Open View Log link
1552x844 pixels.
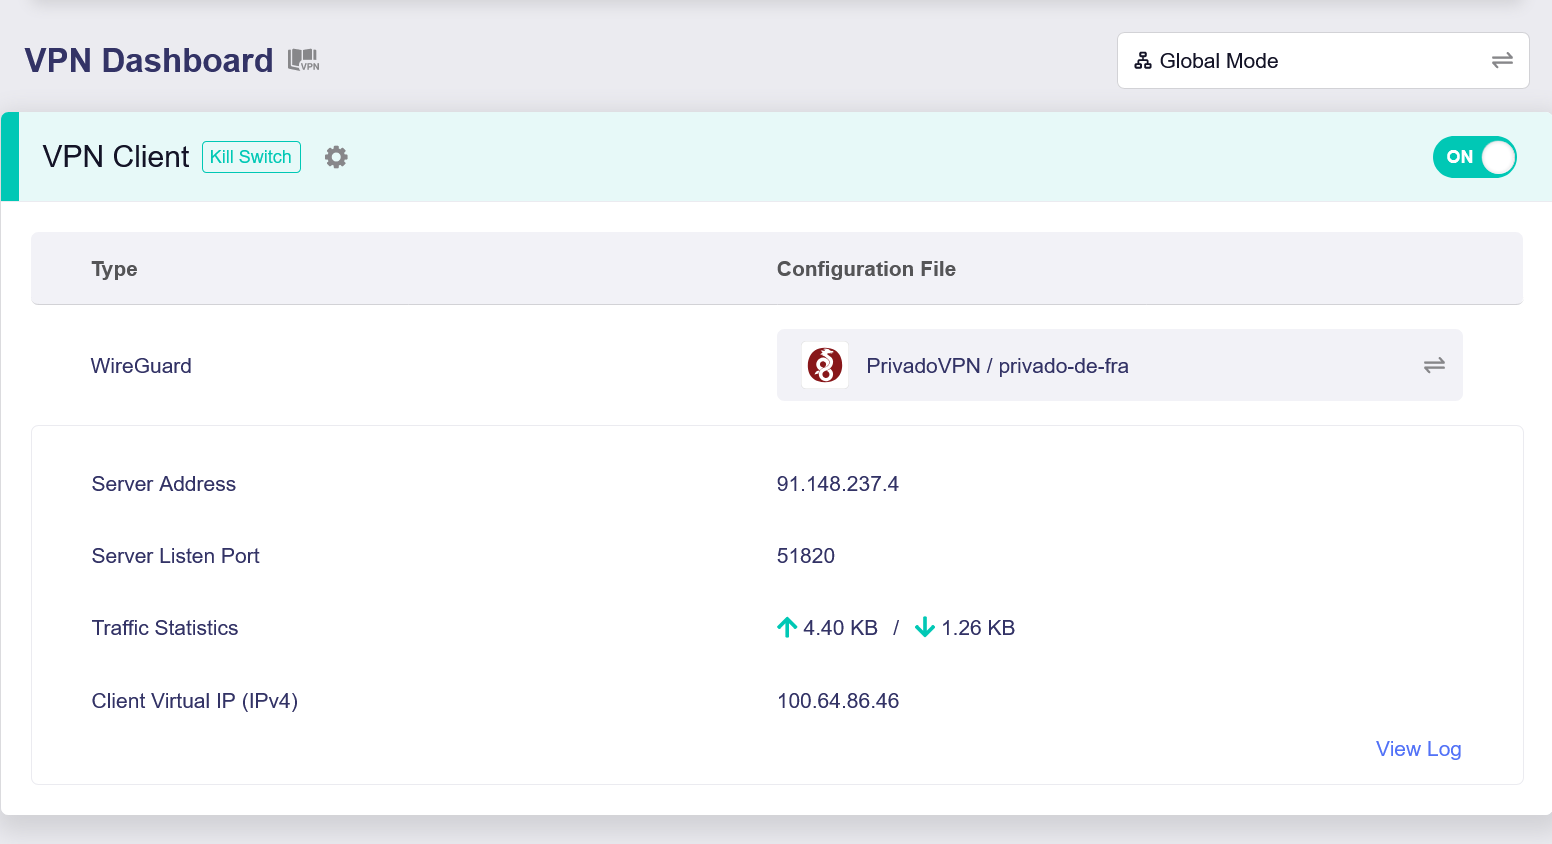pos(1417,749)
